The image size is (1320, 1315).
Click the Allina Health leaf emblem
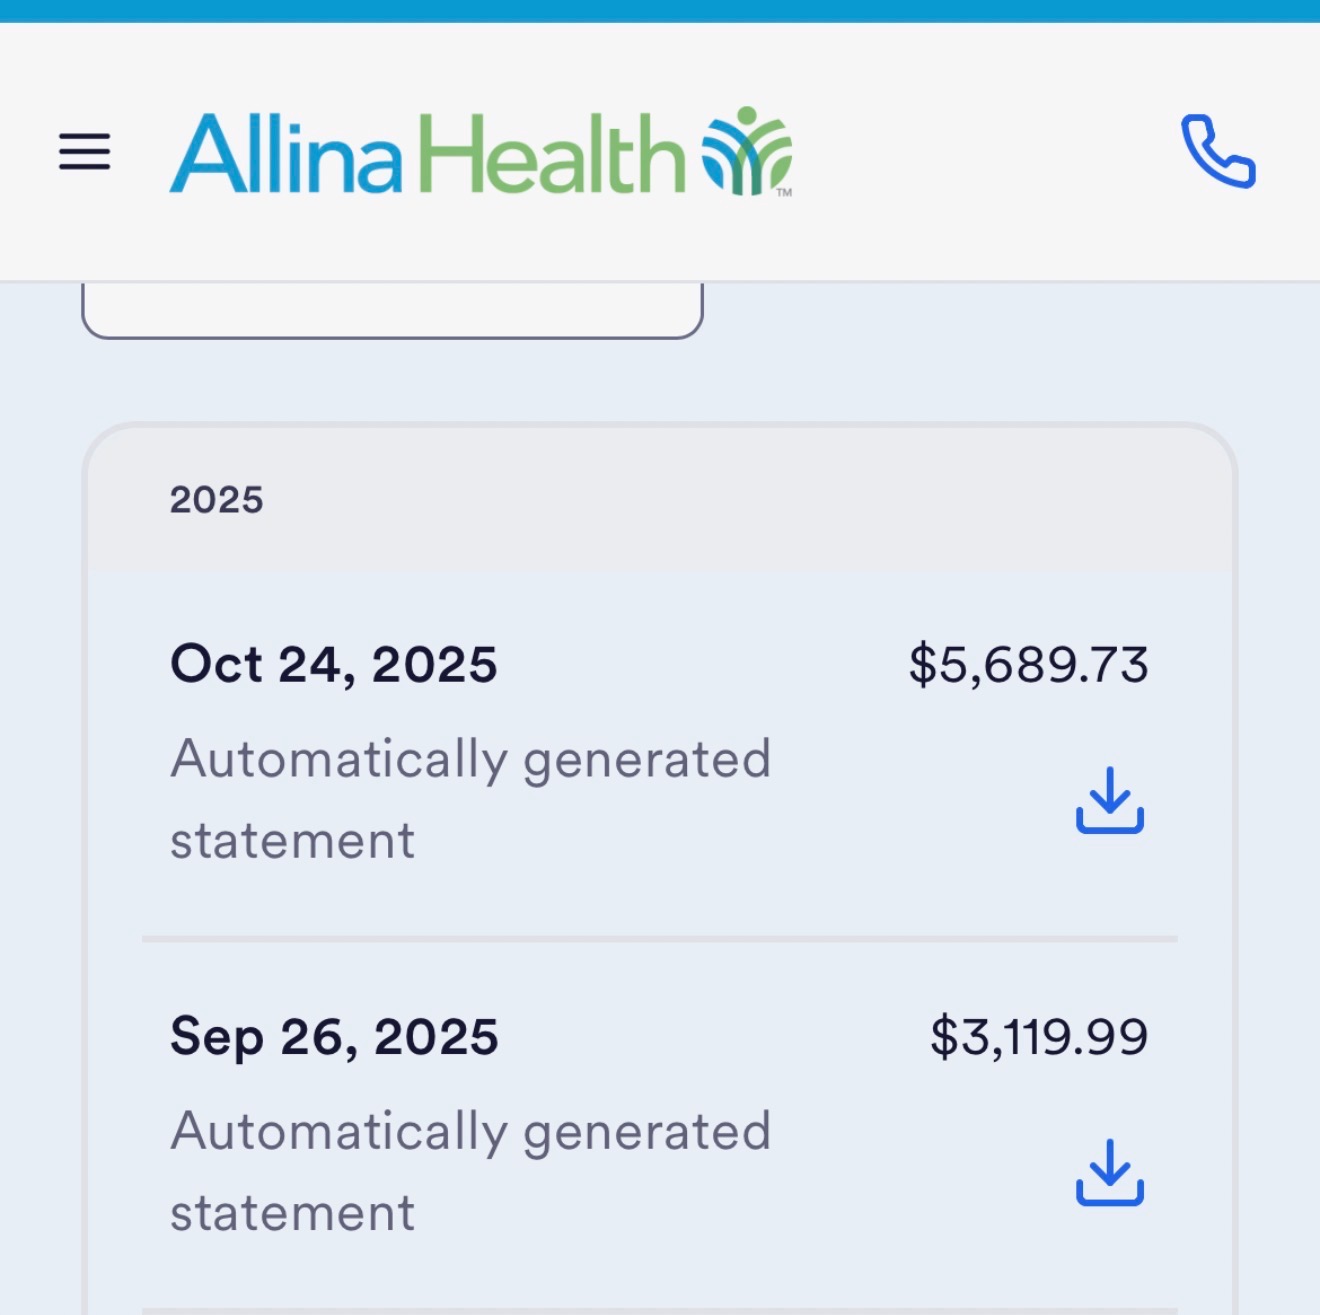coord(746,150)
